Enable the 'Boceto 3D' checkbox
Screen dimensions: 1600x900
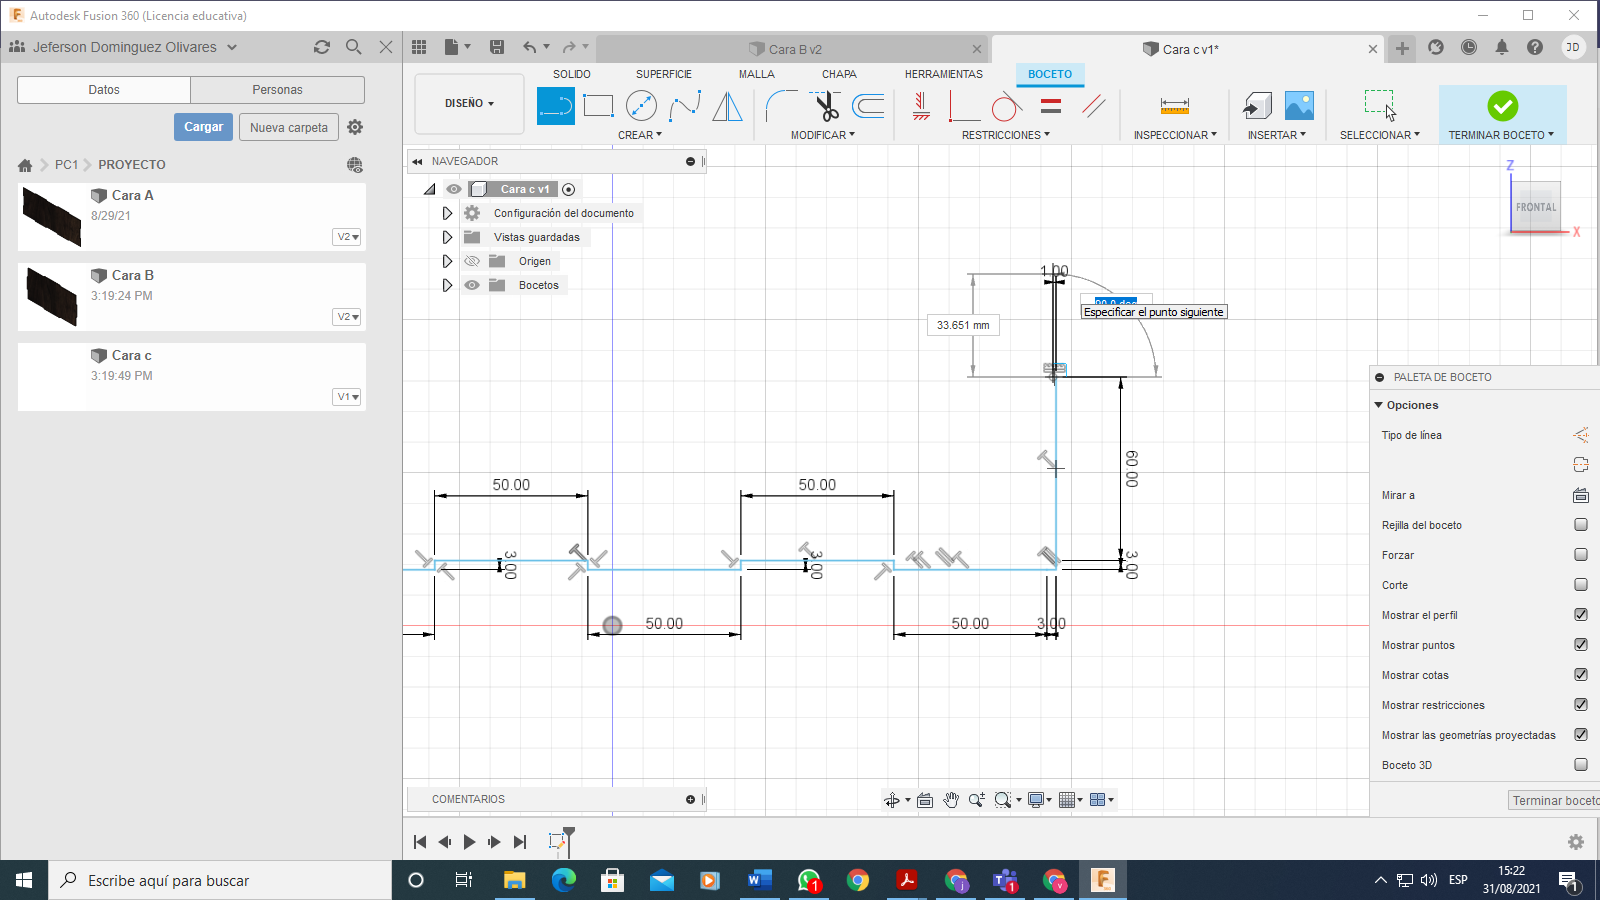1581,765
